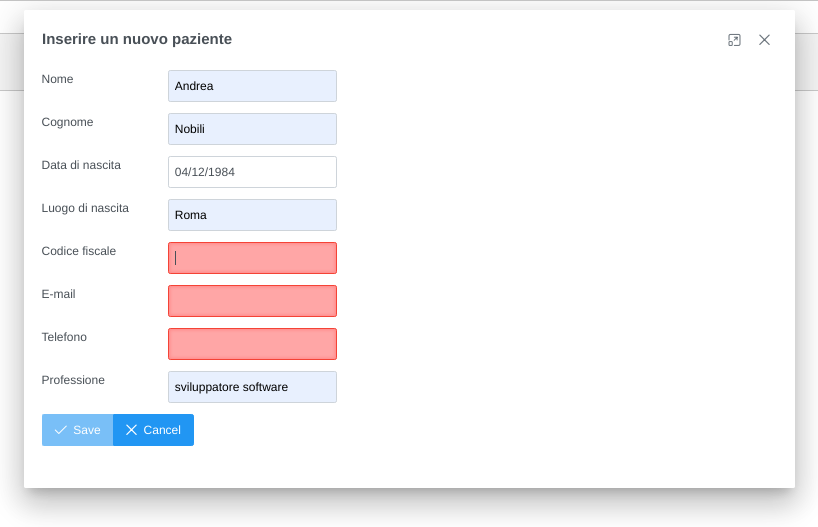This screenshot has height=527, width=818.
Task: Click the Luogo di nascita label
Action: [x=85, y=208]
